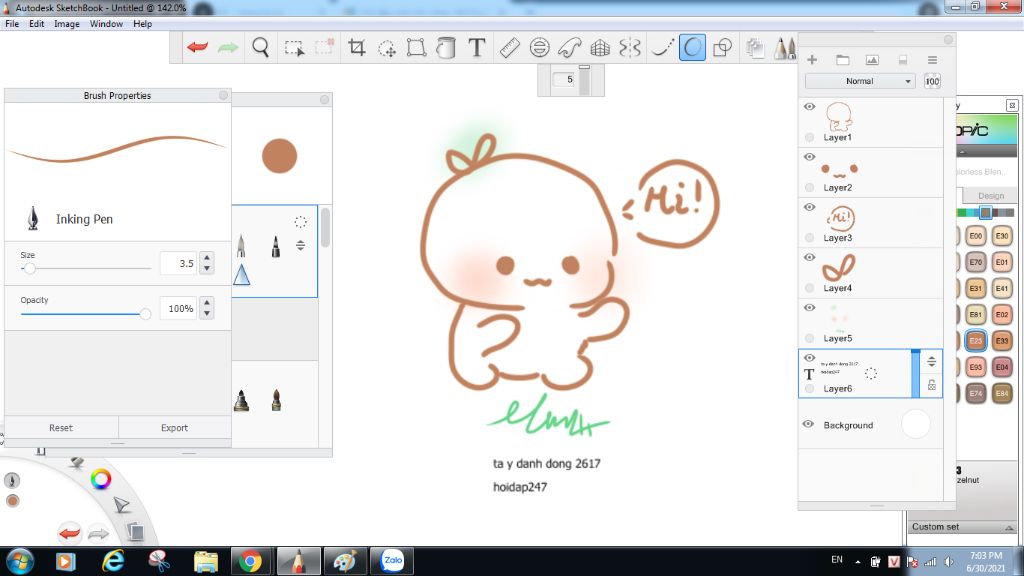Show hidden system tray icons arrow
This screenshot has width=1024, height=576.
pos(857,561)
